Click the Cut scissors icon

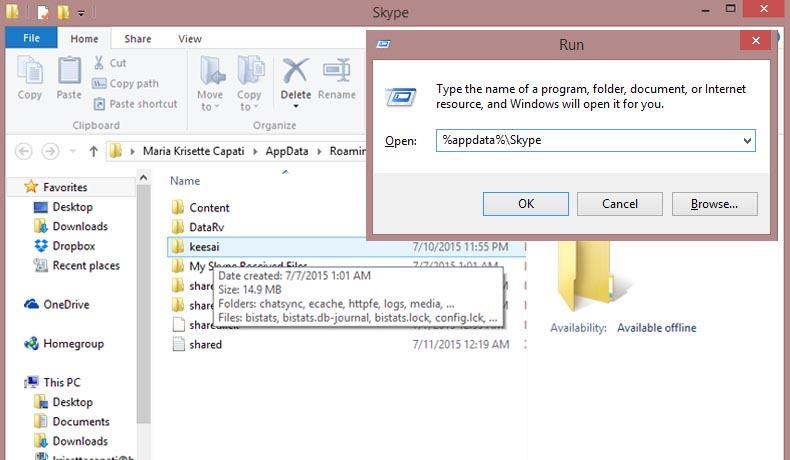pos(99,62)
